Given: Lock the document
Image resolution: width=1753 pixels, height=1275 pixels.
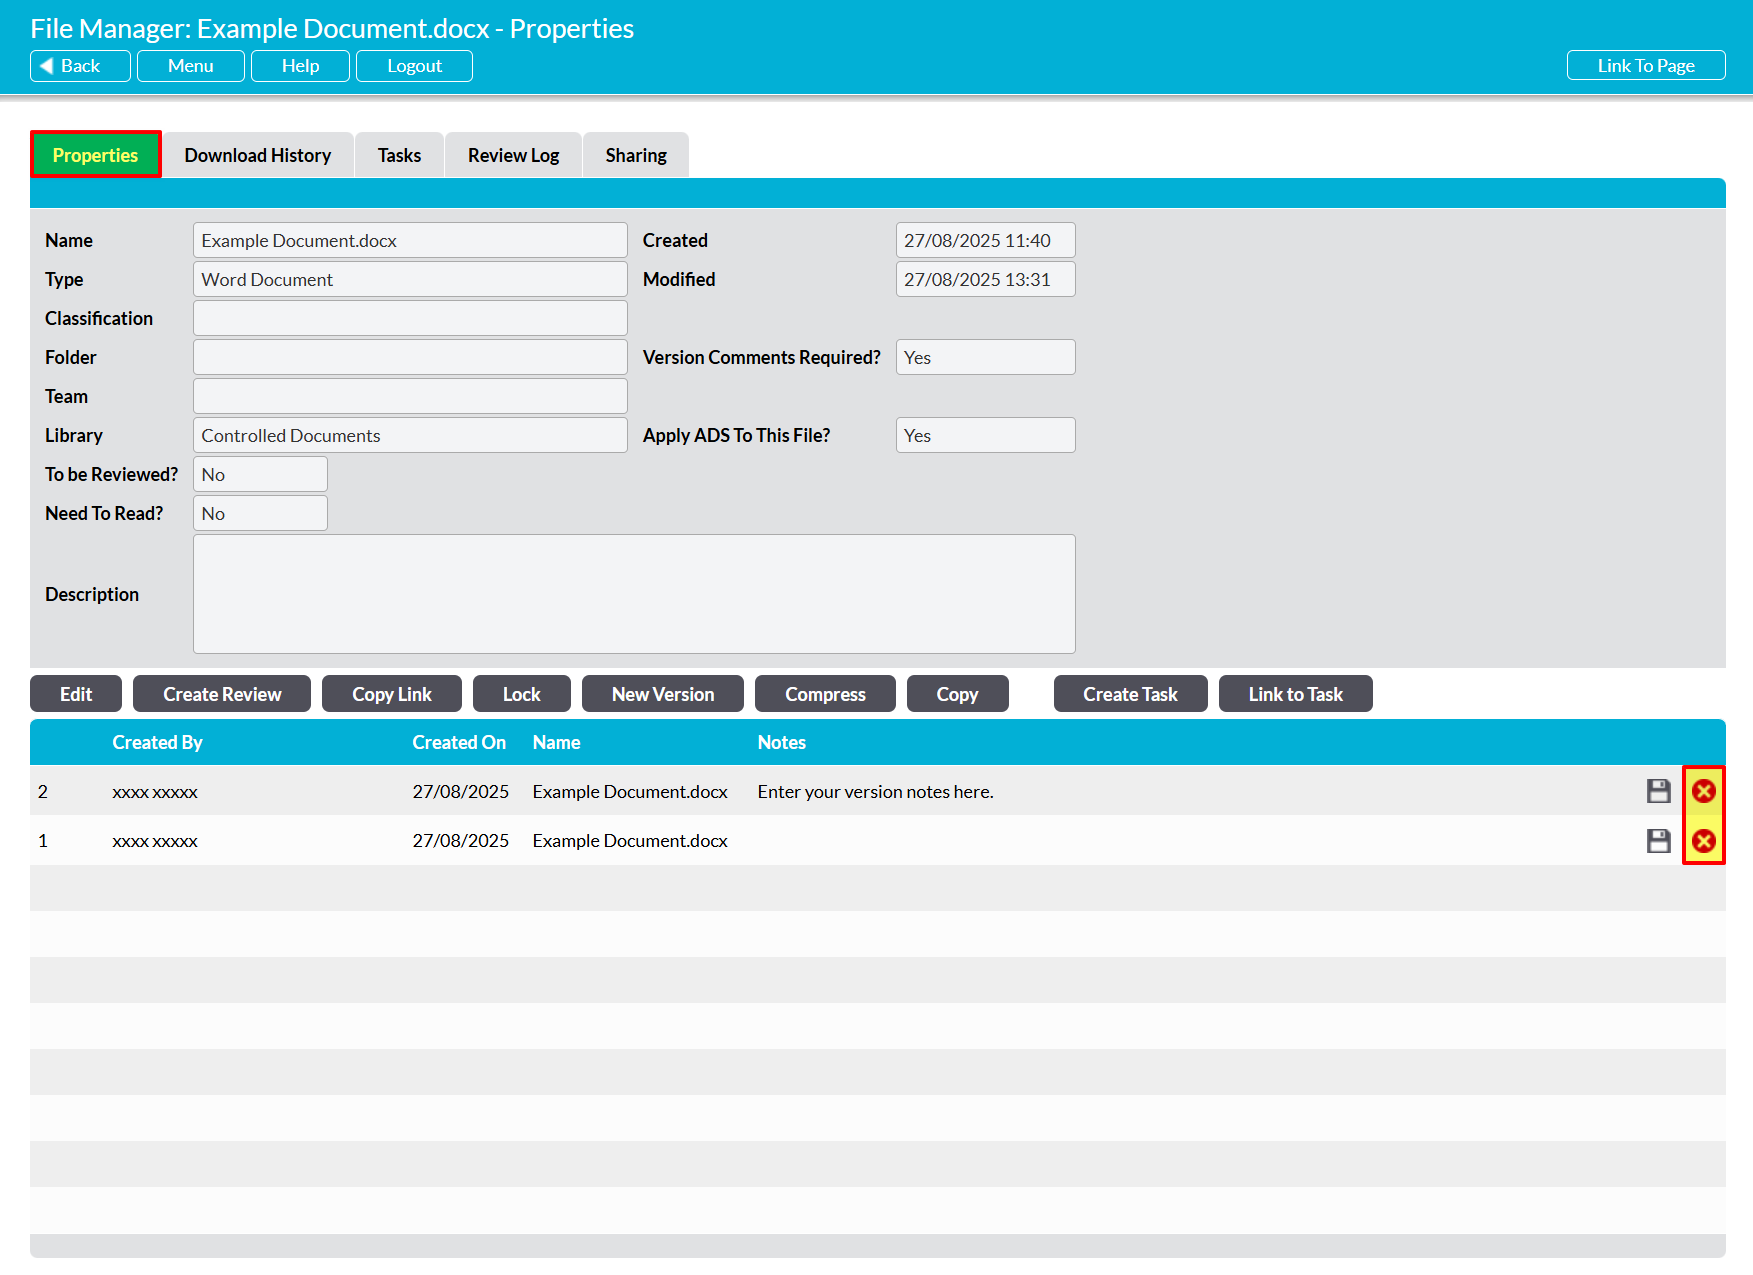Looking at the screenshot, I should coord(521,694).
